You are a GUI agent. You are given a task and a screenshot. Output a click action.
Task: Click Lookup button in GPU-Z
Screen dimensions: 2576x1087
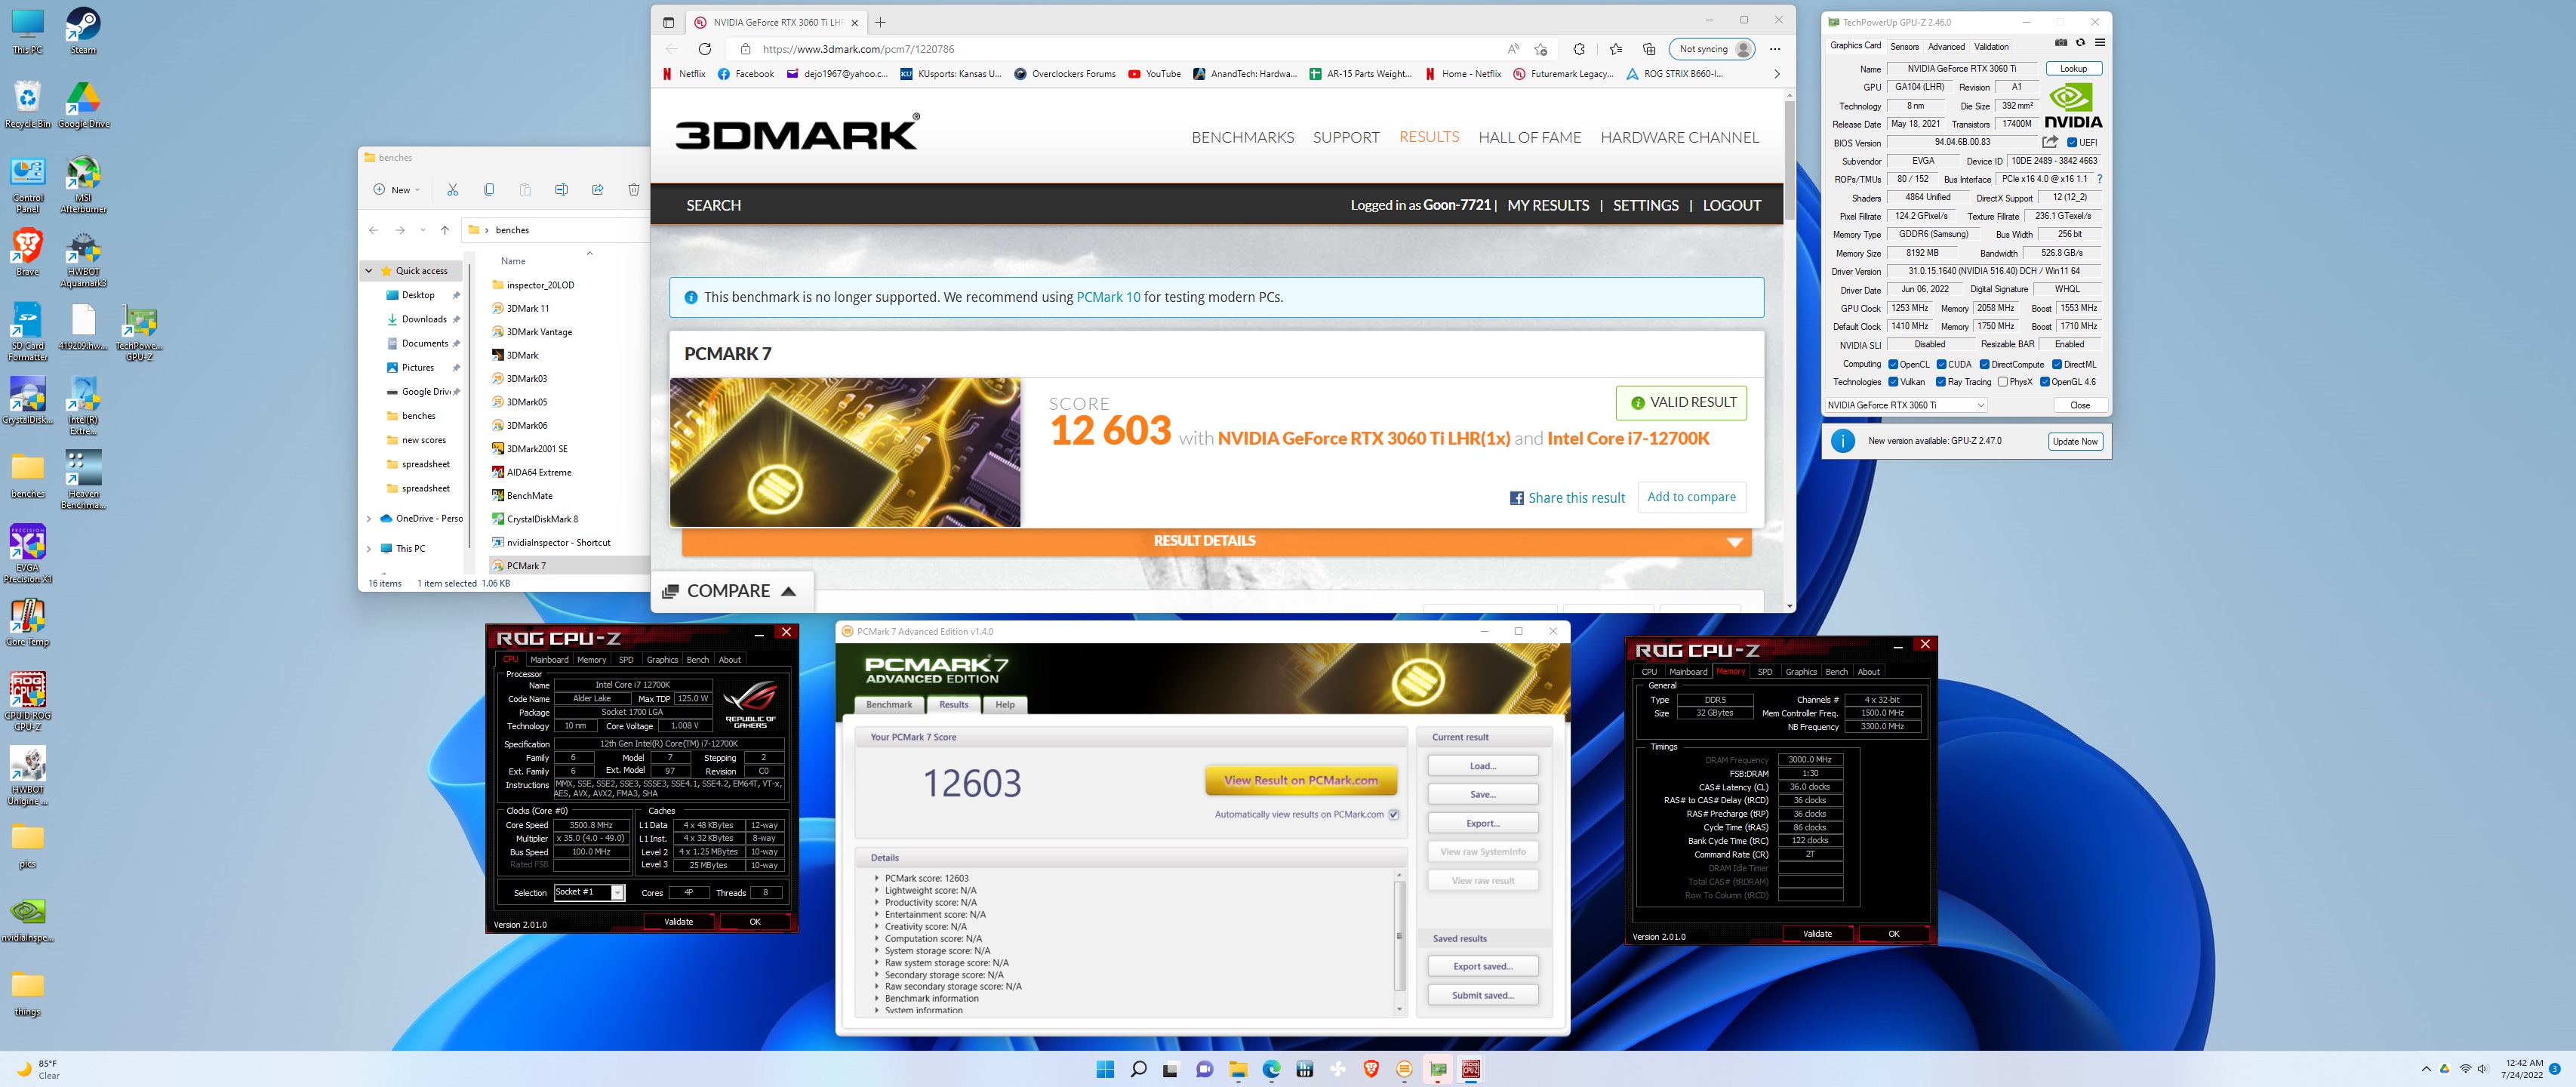tap(2073, 69)
